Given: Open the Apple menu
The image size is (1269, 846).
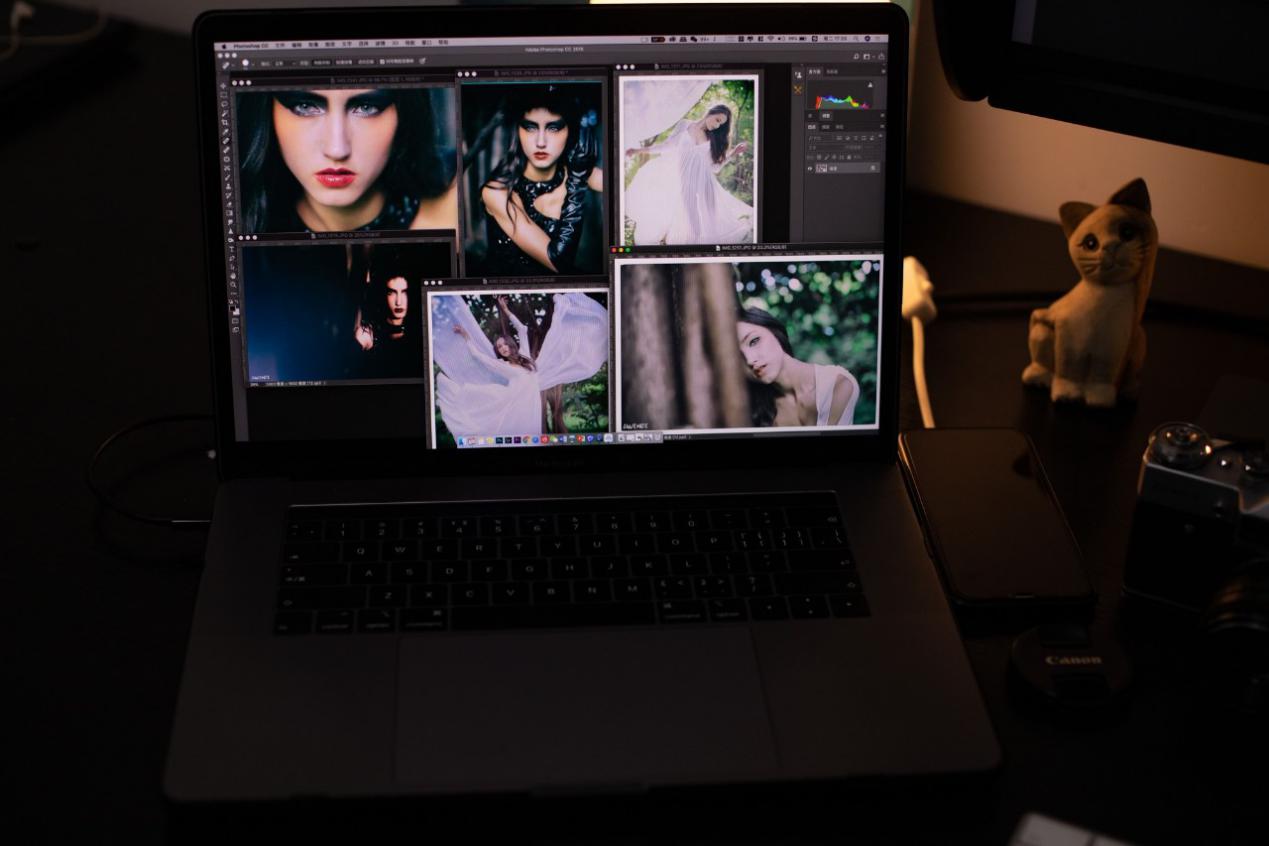Looking at the screenshot, I should pos(224,46).
